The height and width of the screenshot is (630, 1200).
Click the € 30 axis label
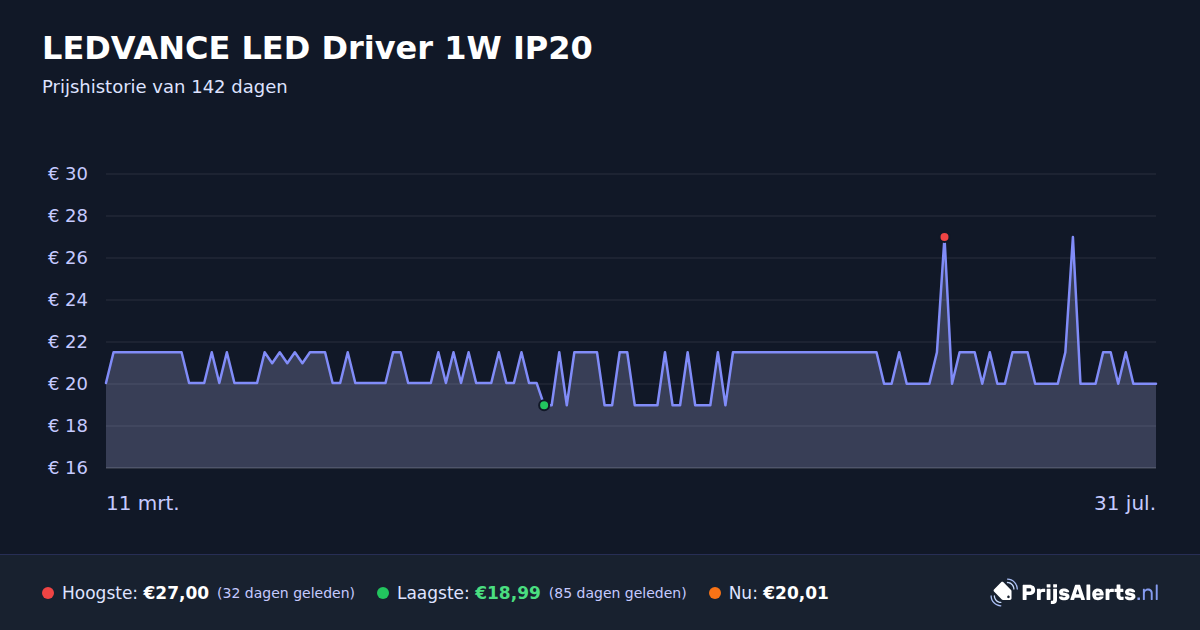[x=68, y=174]
